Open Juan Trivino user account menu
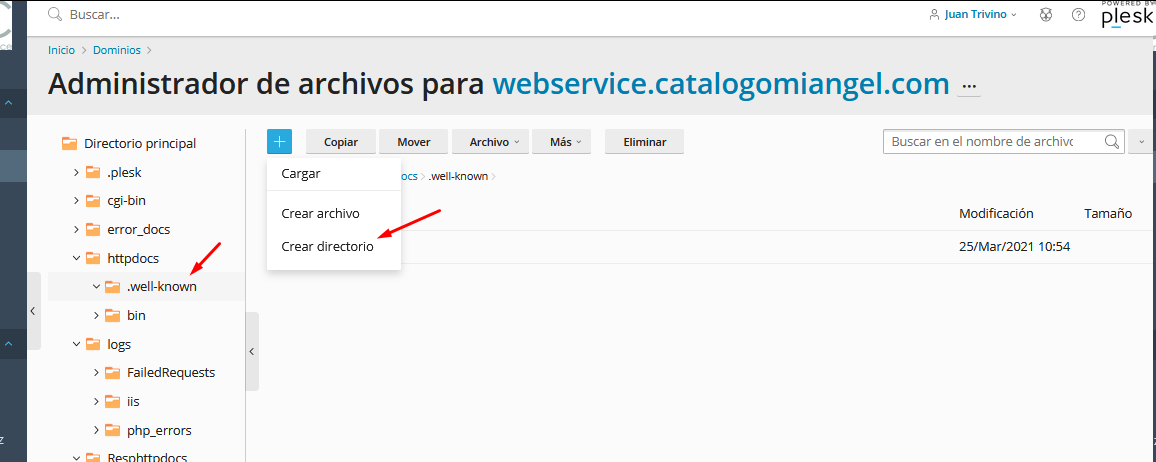The width and height of the screenshot is (1156, 462). (972, 15)
